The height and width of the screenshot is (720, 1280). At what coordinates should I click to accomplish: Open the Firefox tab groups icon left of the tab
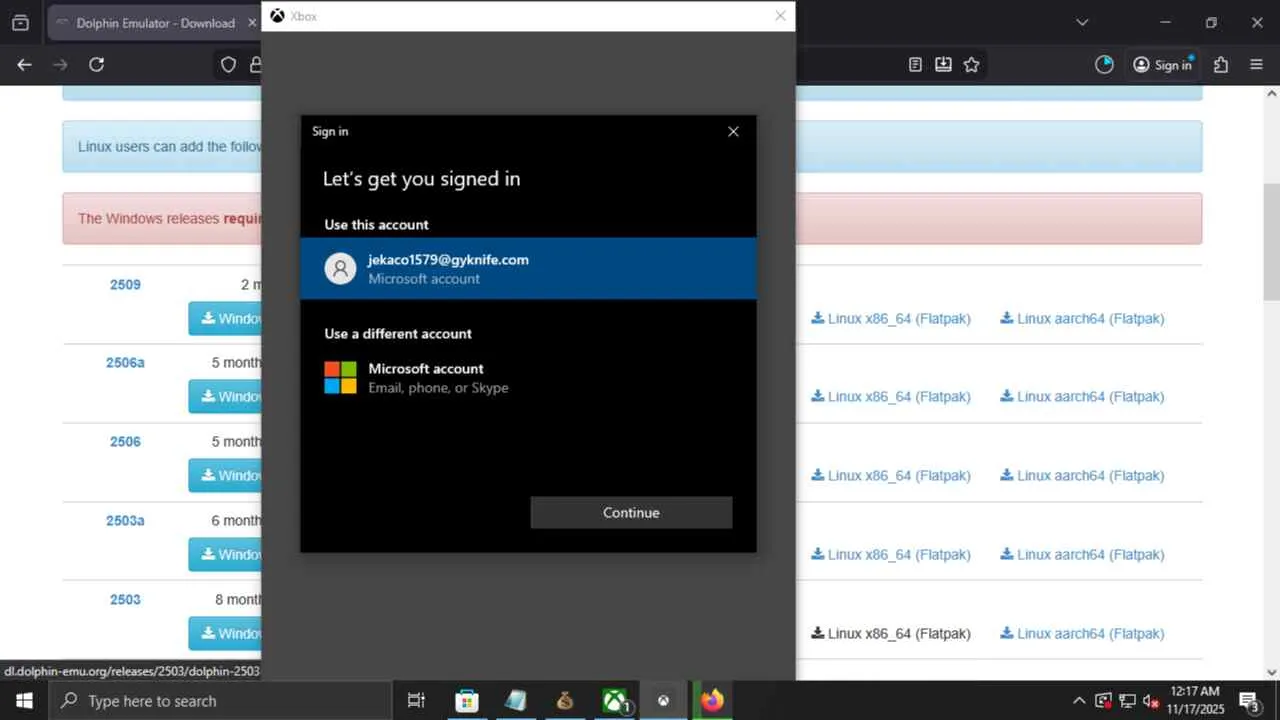click(20, 22)
